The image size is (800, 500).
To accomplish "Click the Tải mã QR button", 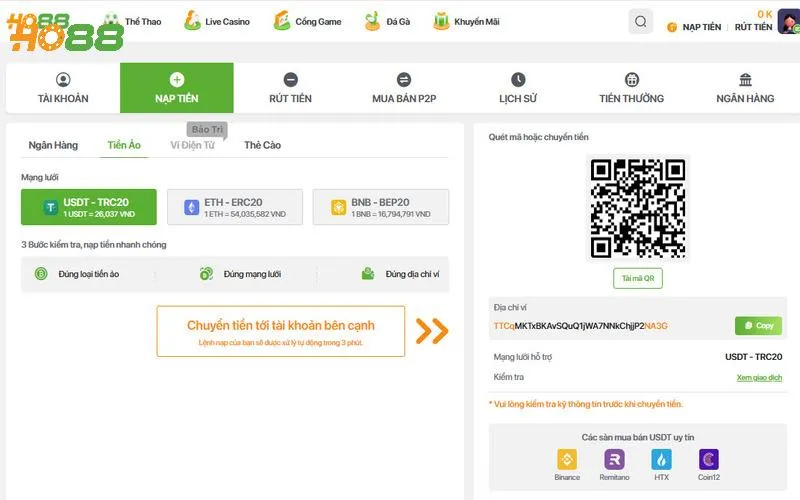I will (637, 279).
